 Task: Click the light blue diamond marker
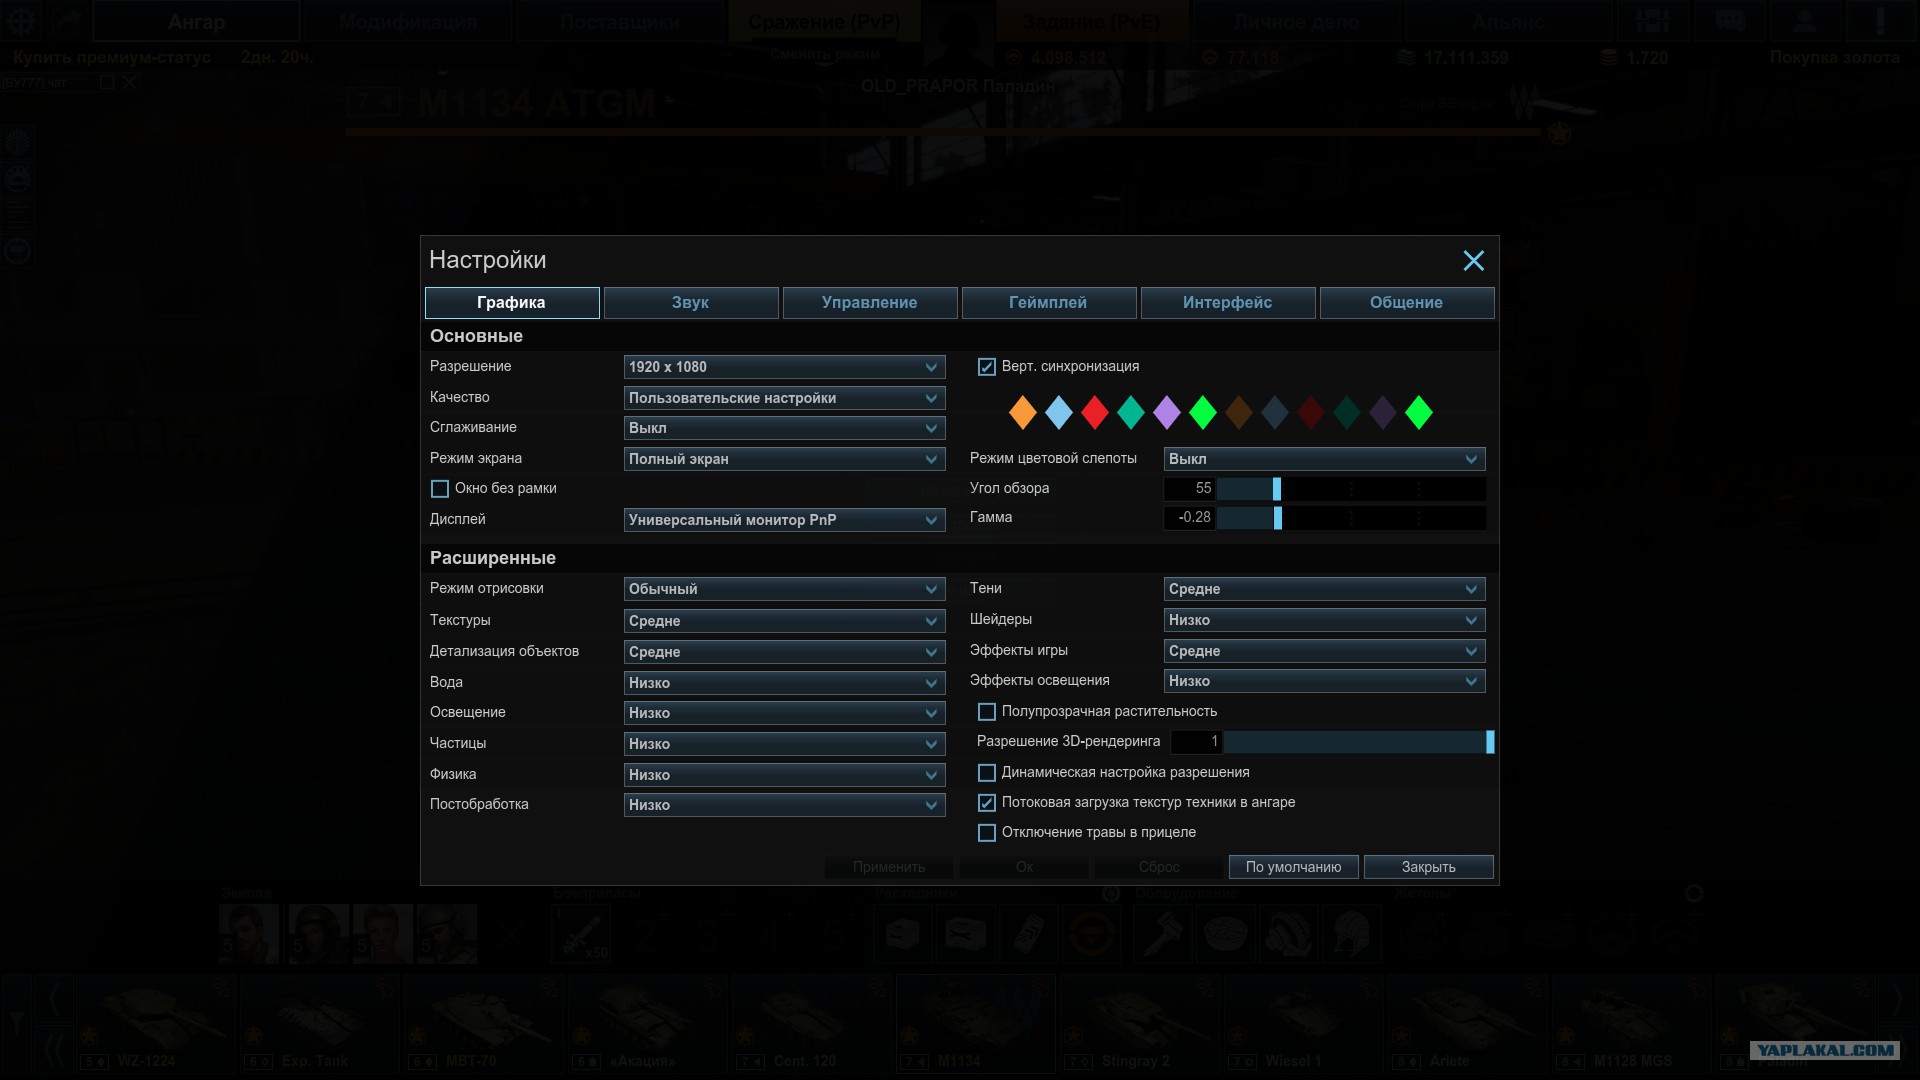1058,412
